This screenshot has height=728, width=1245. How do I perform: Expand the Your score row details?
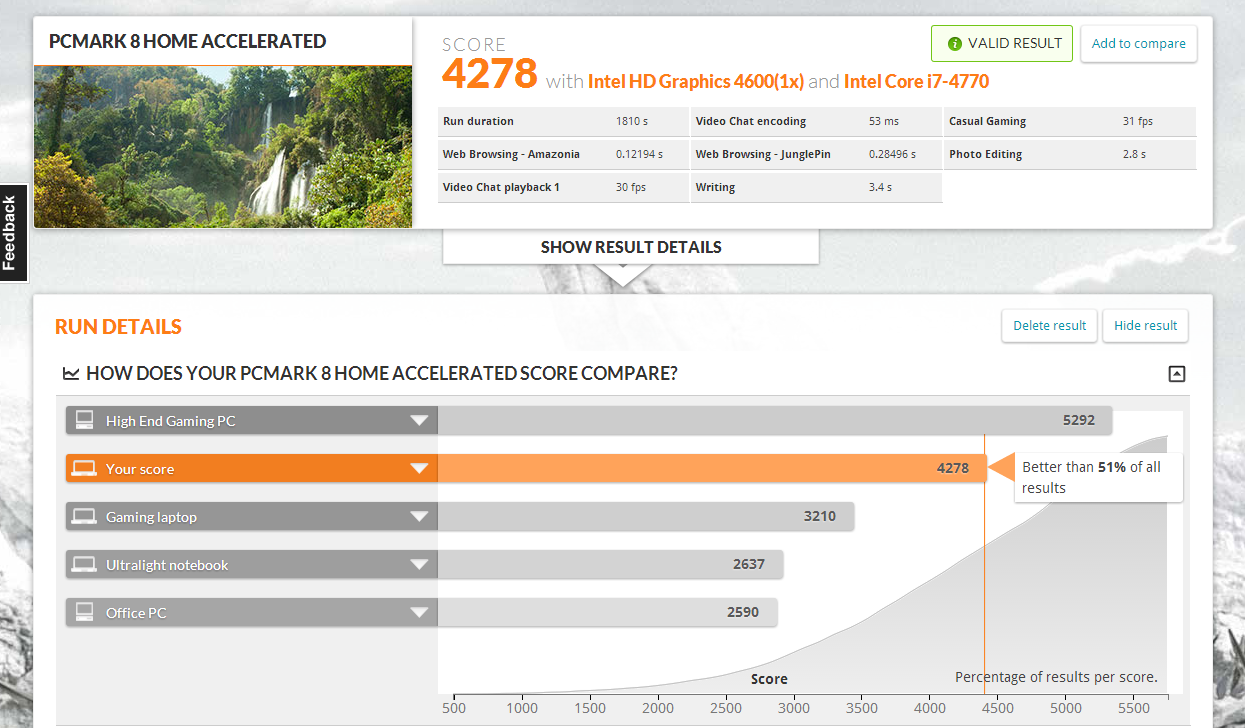tap(420, 469)
